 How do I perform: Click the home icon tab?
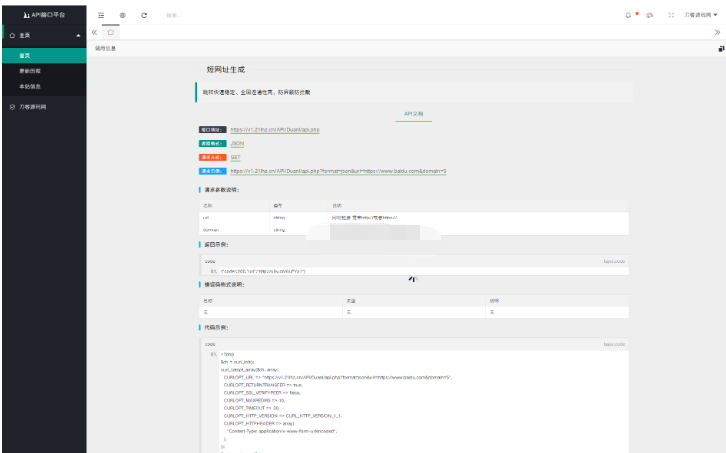111,32
